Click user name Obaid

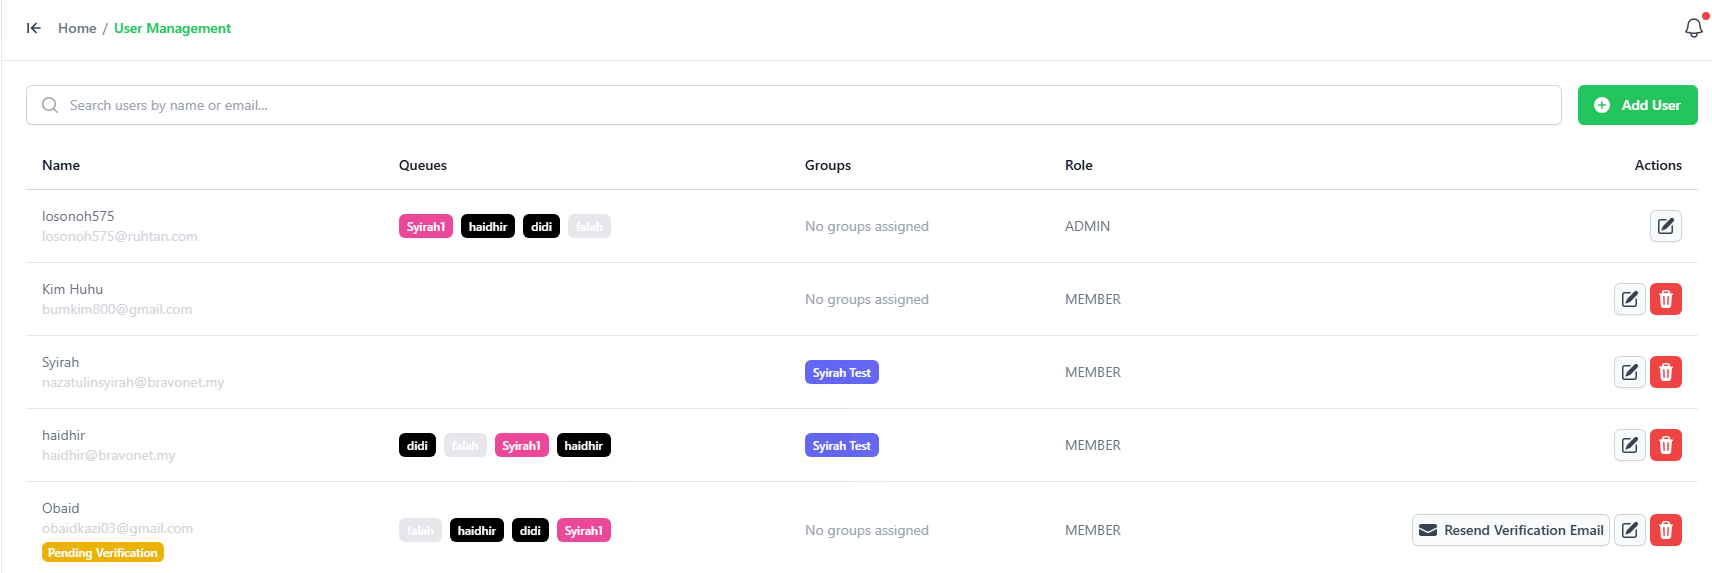tap(61, 508)
